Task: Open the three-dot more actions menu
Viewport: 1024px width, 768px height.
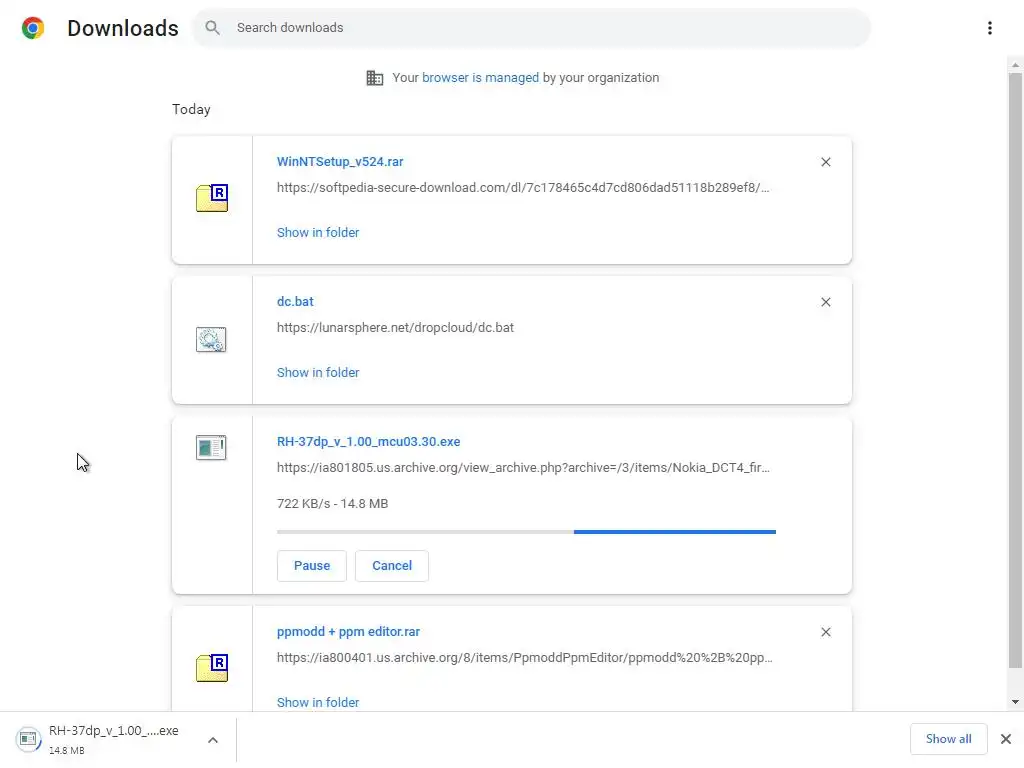Action: (989, 28)
